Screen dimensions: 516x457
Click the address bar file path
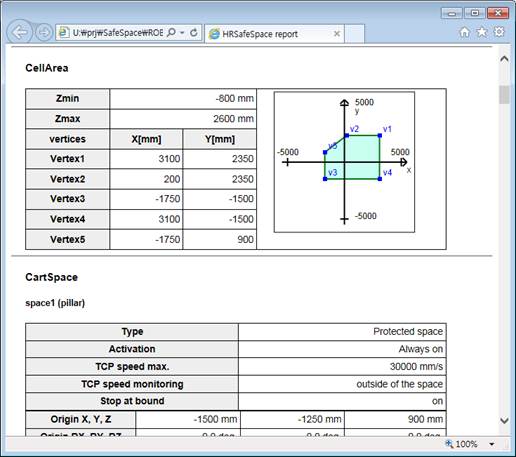click(118, 33)
